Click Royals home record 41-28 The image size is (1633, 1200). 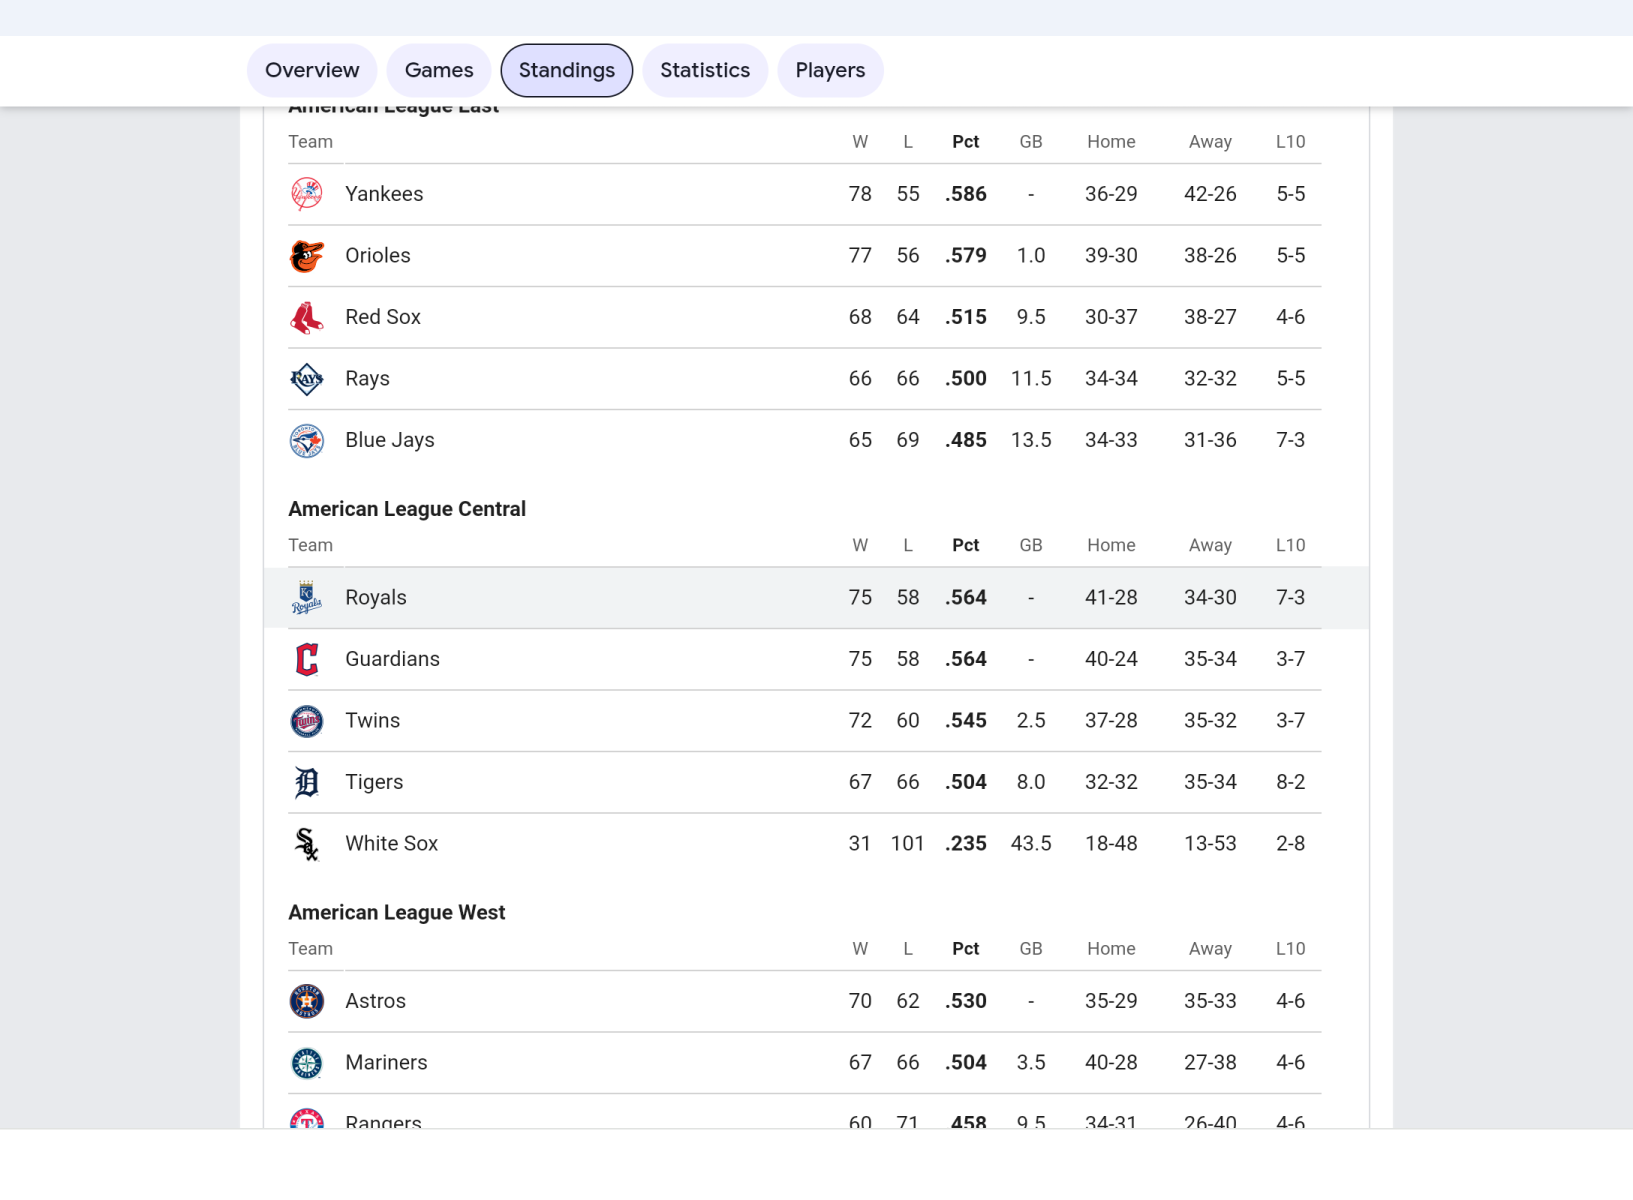[1111, 597]
